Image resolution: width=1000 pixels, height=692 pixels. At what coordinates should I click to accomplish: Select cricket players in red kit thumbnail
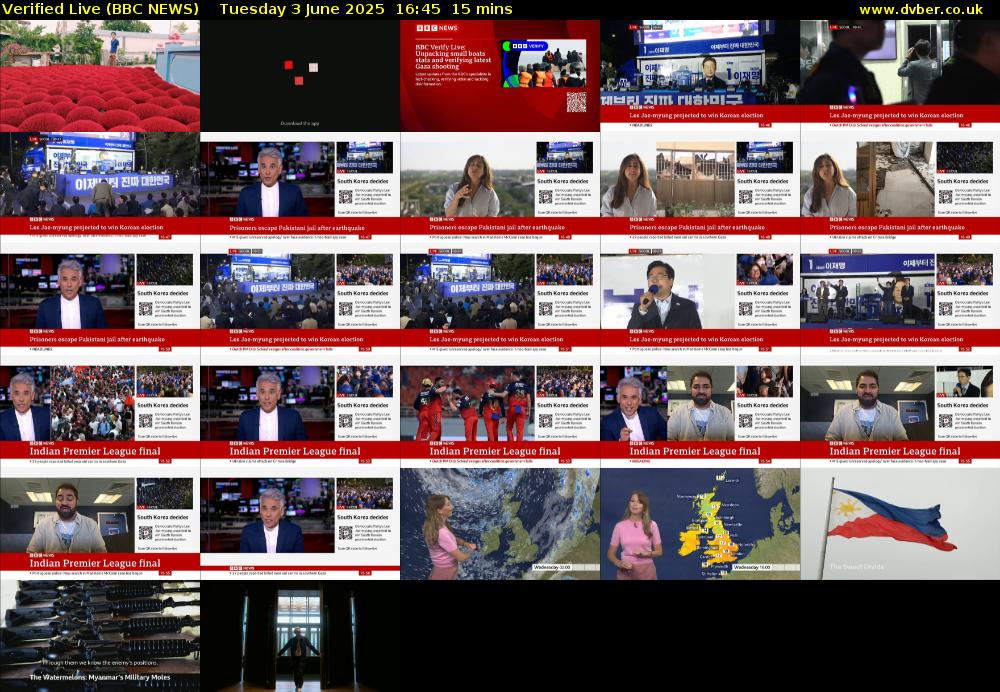[x=500, y=412]
